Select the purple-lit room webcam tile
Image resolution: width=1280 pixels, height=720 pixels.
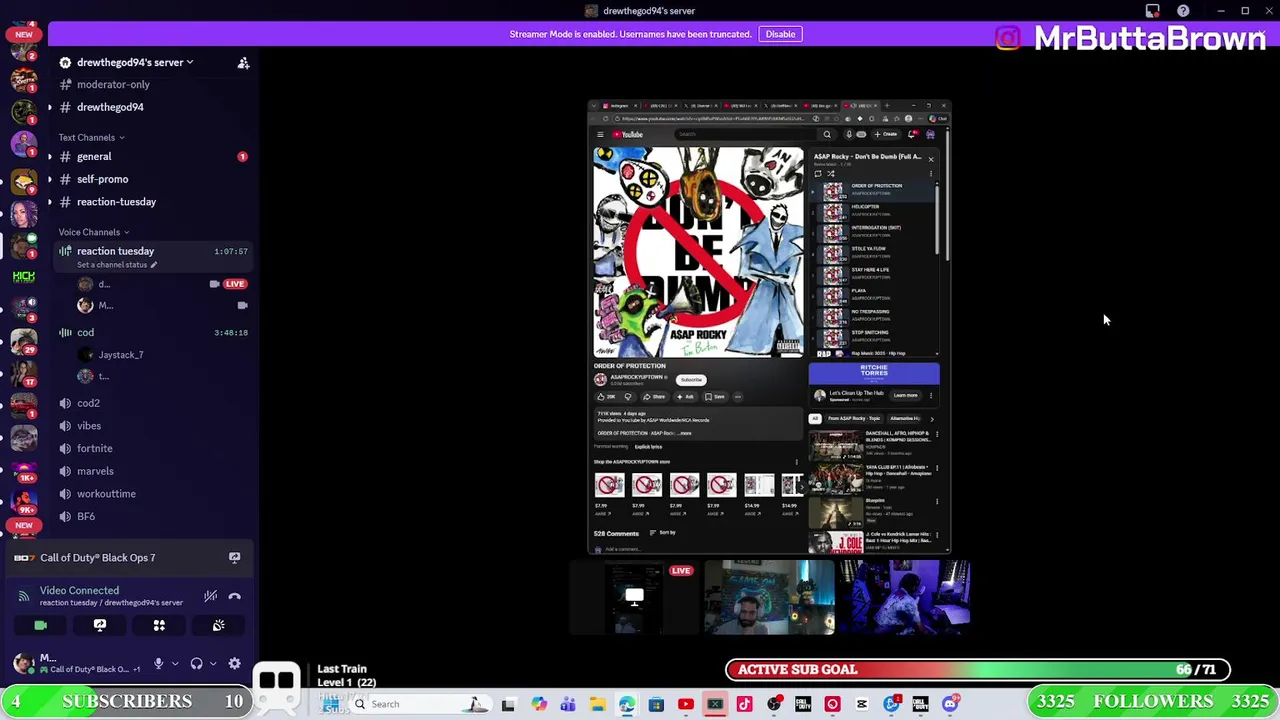click(905, 598)
